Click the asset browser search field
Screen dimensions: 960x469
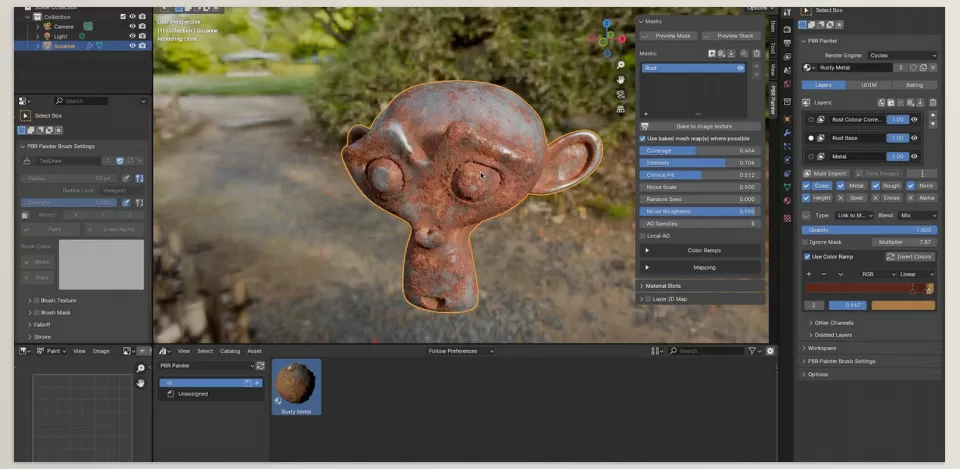[706, 351]
